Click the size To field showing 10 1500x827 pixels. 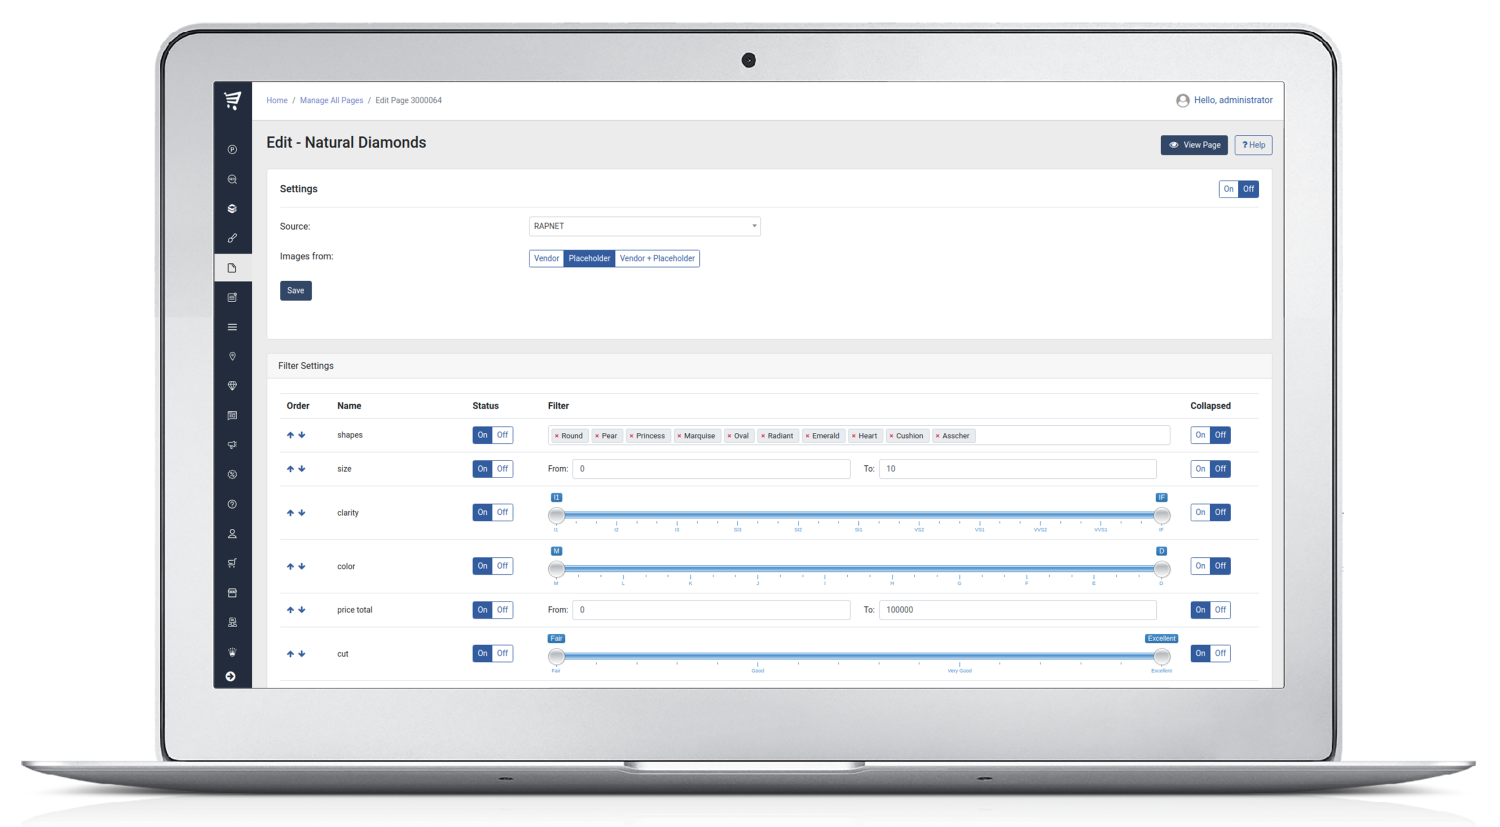click(x=1018, y=469)
